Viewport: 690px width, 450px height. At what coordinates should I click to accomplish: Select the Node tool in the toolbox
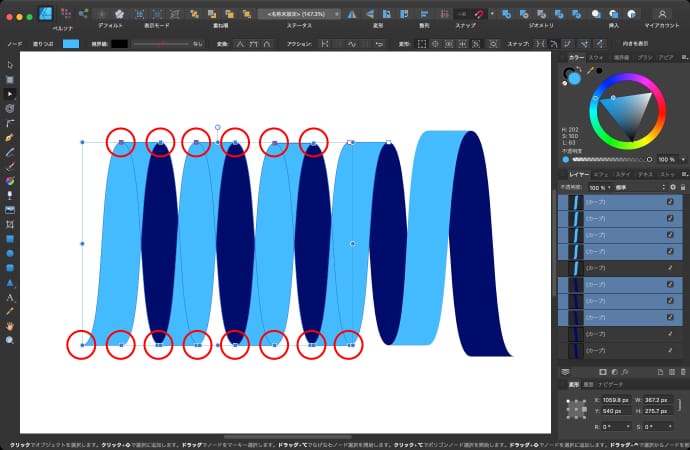10,92
